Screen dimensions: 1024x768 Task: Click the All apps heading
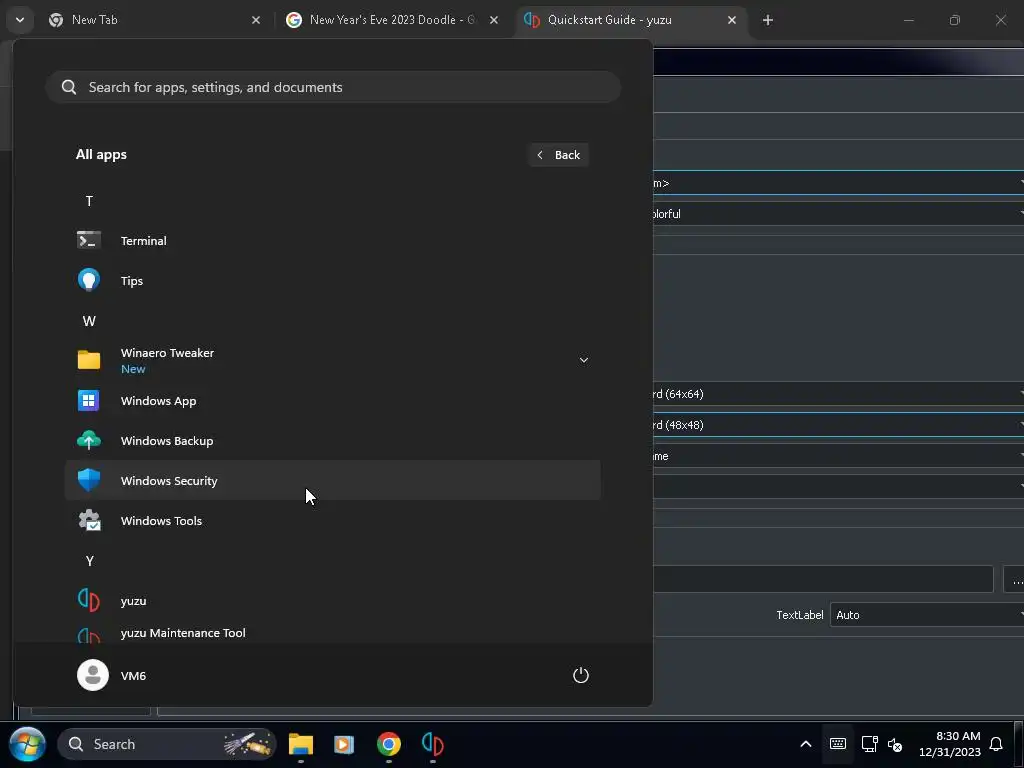tap(101, 154)
